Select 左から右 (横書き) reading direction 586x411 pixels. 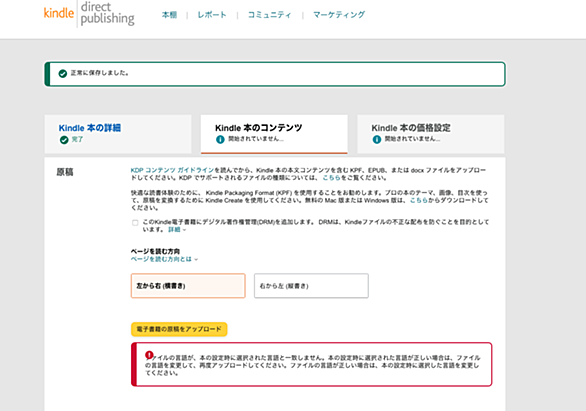[188, 286]
